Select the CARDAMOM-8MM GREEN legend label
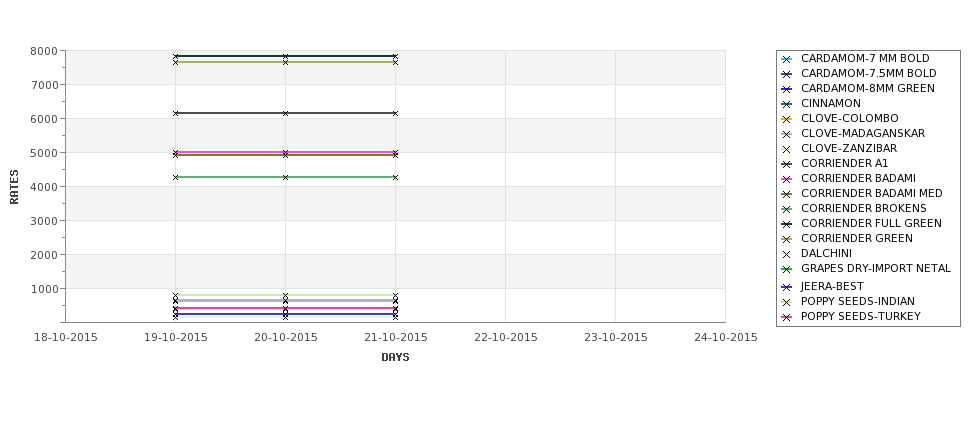Image resolution: width=975 pixels, height=429 pixels. point(867,88)
